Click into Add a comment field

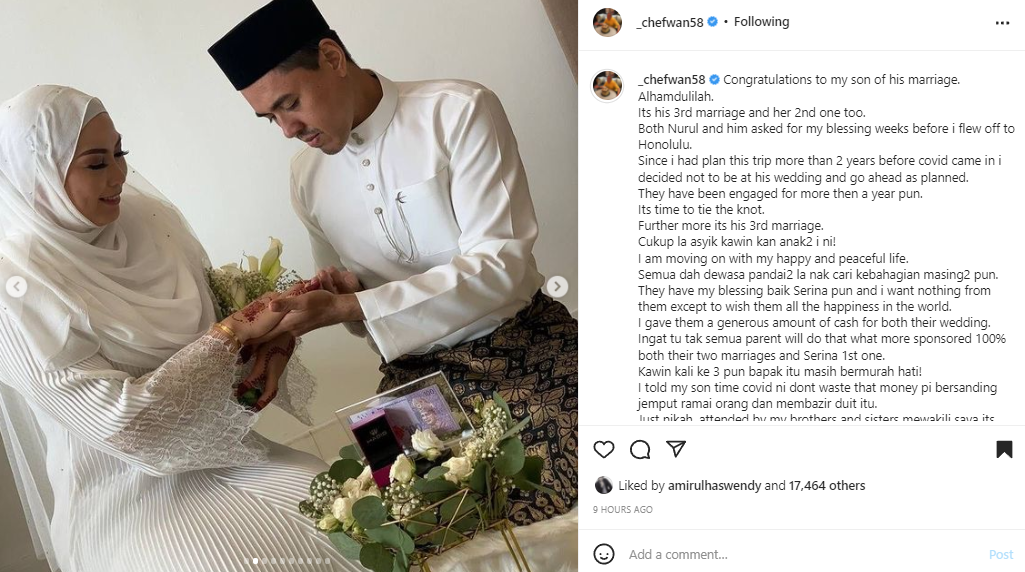click(804, 554)
